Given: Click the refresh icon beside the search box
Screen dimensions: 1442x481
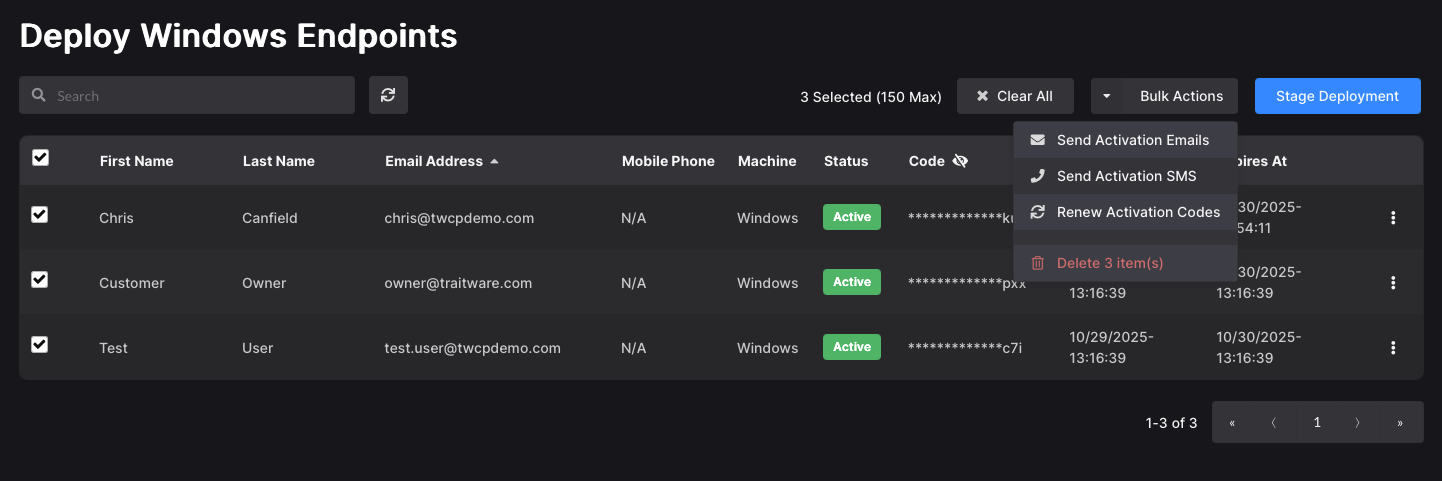Looking at the screenshot, I should (x=388, y=95).
